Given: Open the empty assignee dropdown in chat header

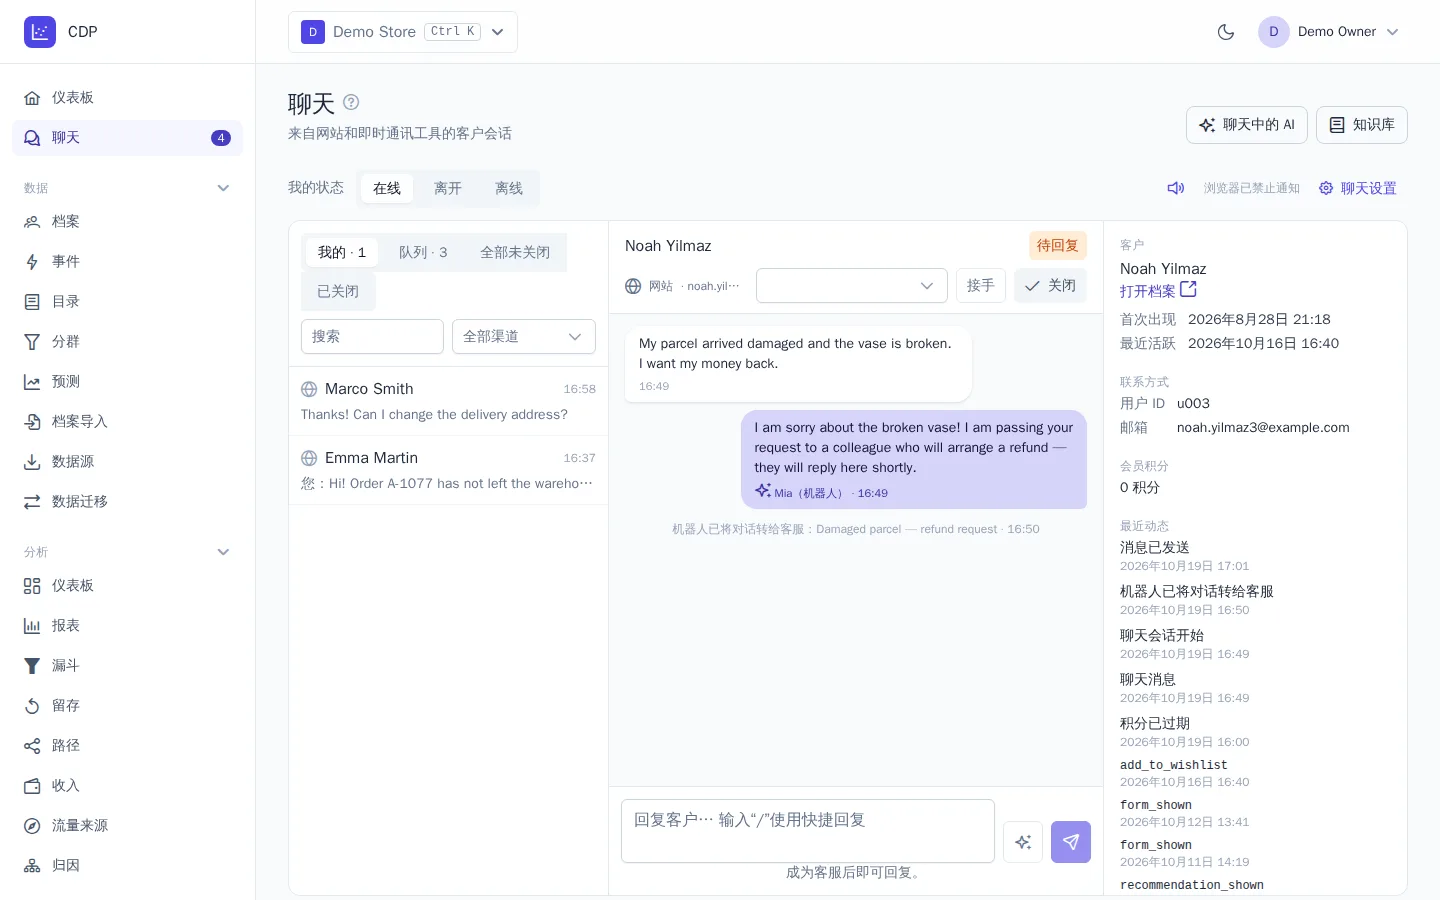Looking at the screenshot, I should click(852, 286).
